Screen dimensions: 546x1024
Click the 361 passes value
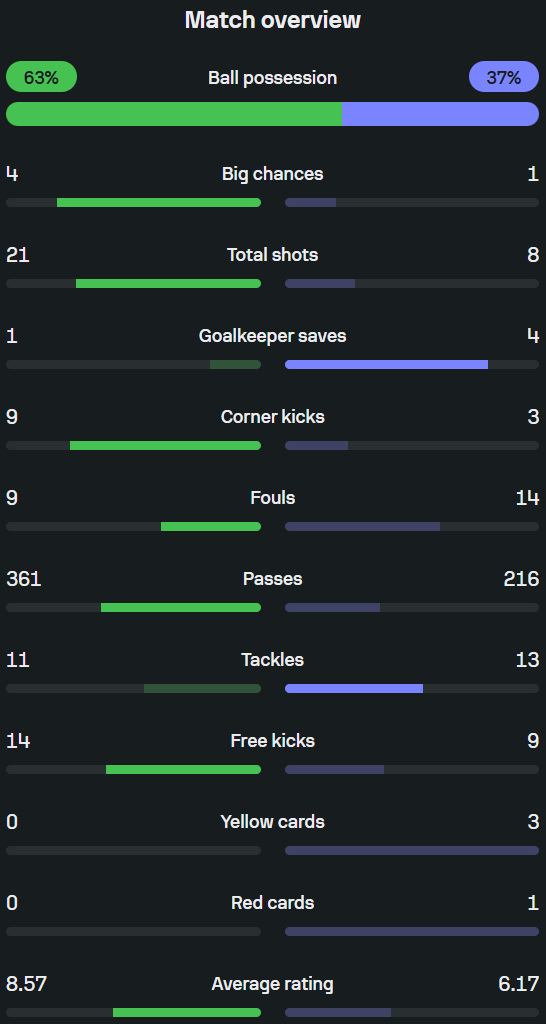pos(24,579)
